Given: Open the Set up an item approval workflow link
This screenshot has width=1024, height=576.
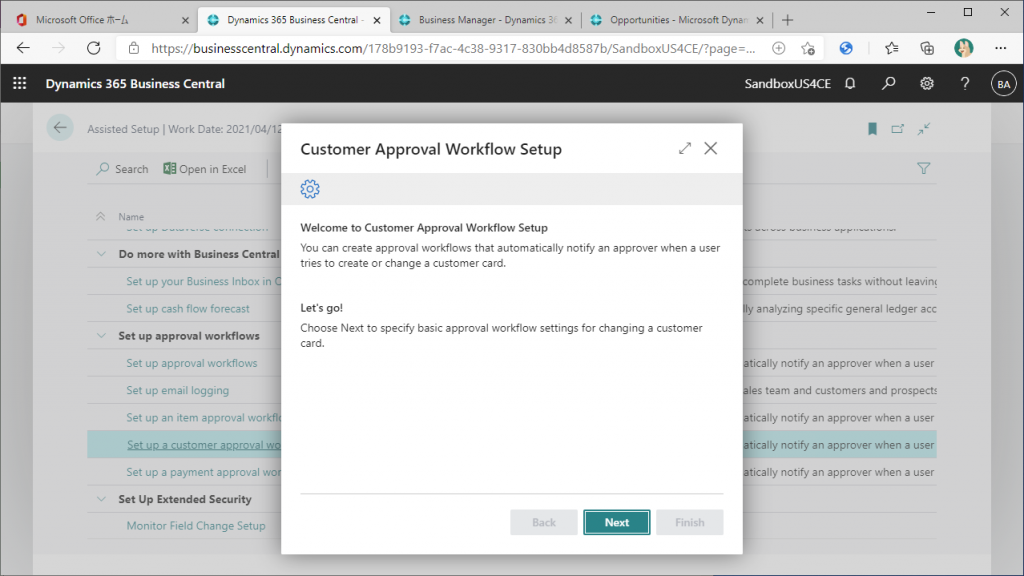Looking at the screenshot, I should click(x=204, y=418).
